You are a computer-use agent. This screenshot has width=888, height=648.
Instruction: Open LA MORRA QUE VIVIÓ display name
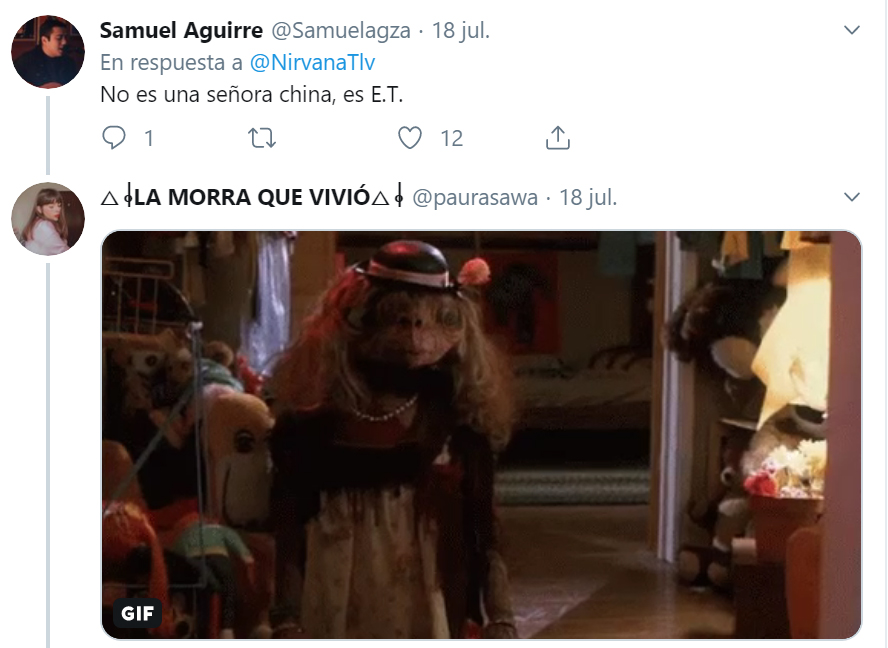pyautogui.click(x=253, y=197)
